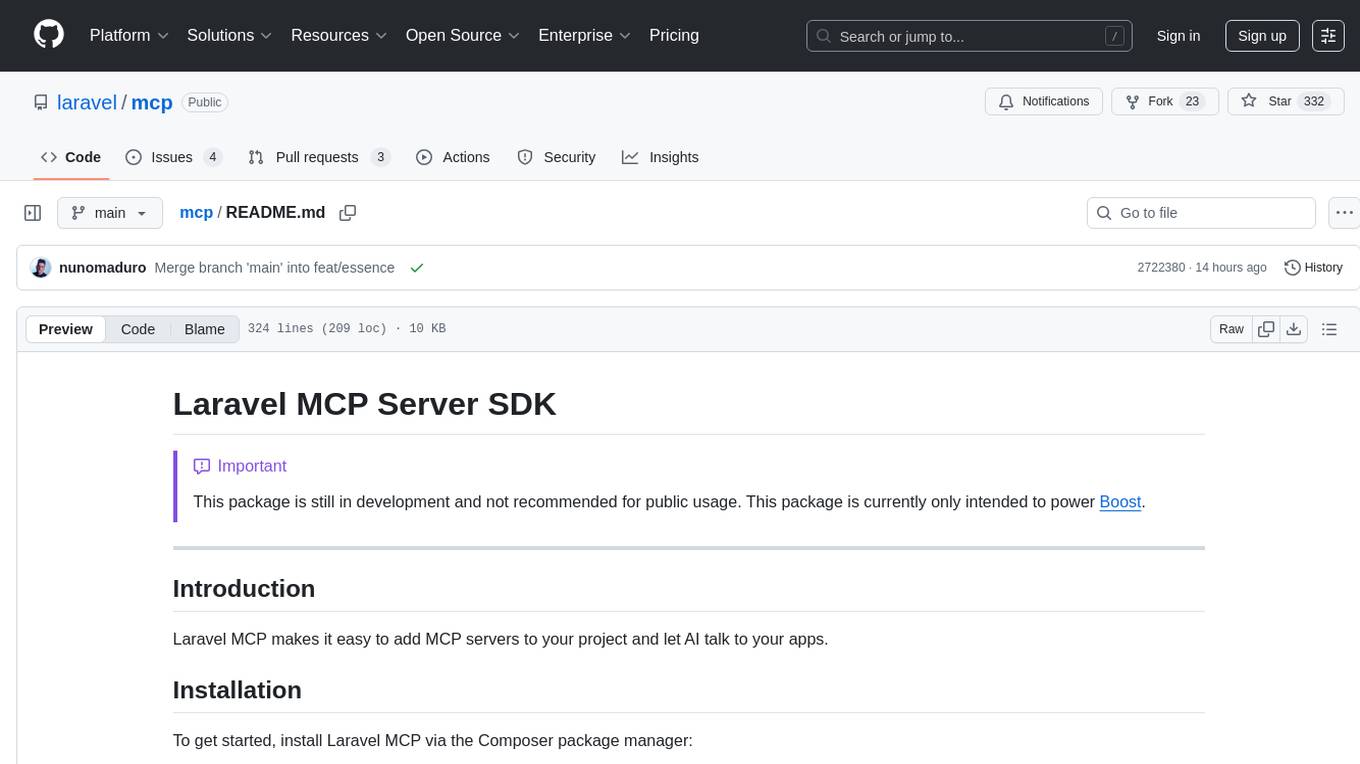Open the command palette icon in header
The width and height of the screenshot is (1360, 764).
click(1328, 35)
